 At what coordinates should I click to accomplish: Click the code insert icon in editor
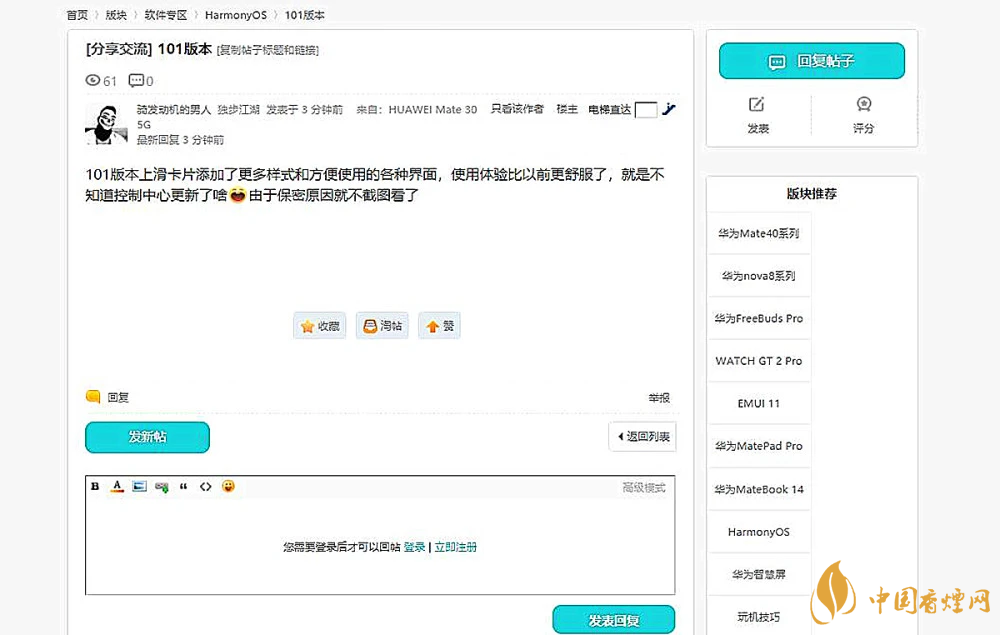coord(205,487)
